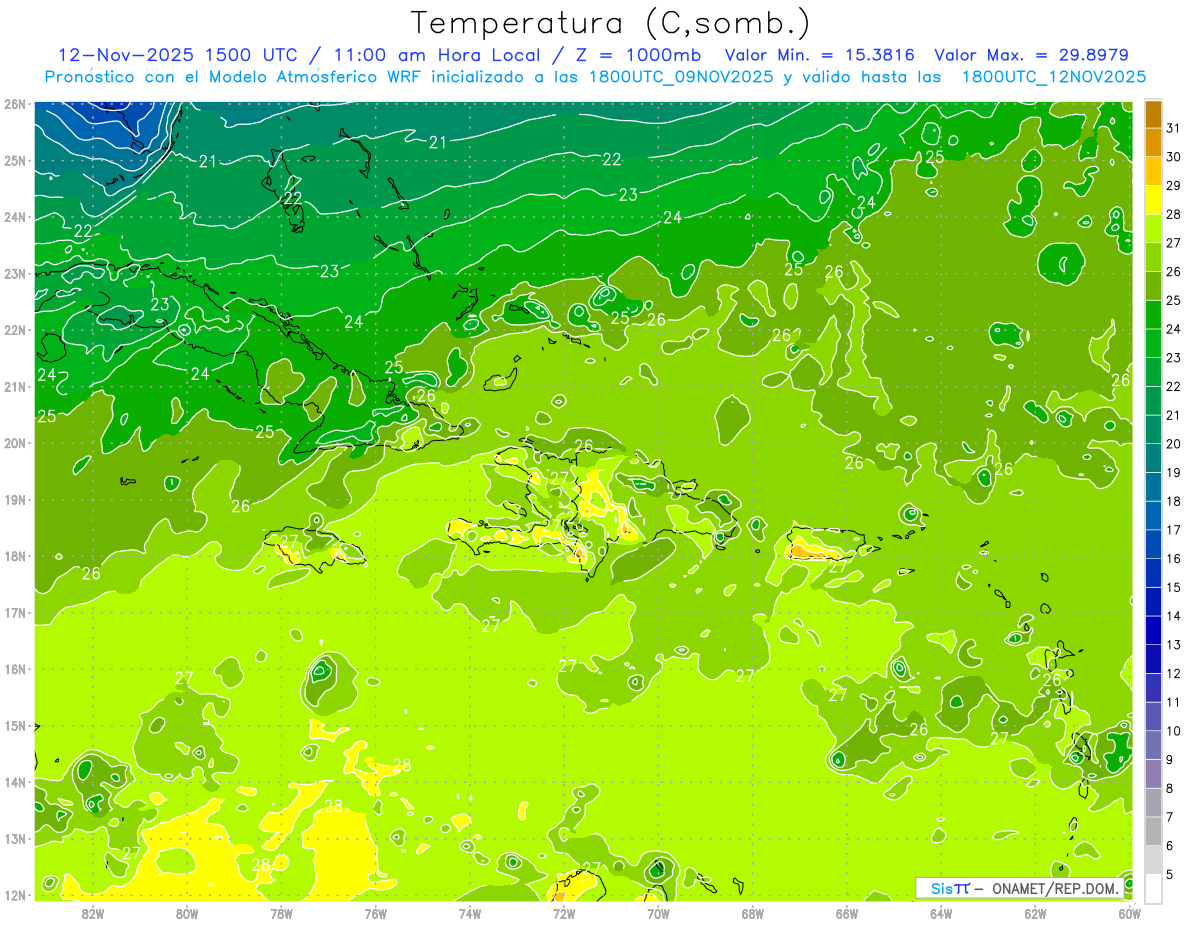Screen dimensions: 1200x927
Task: Click the latitude label "17N"
Action: (15, 613)
